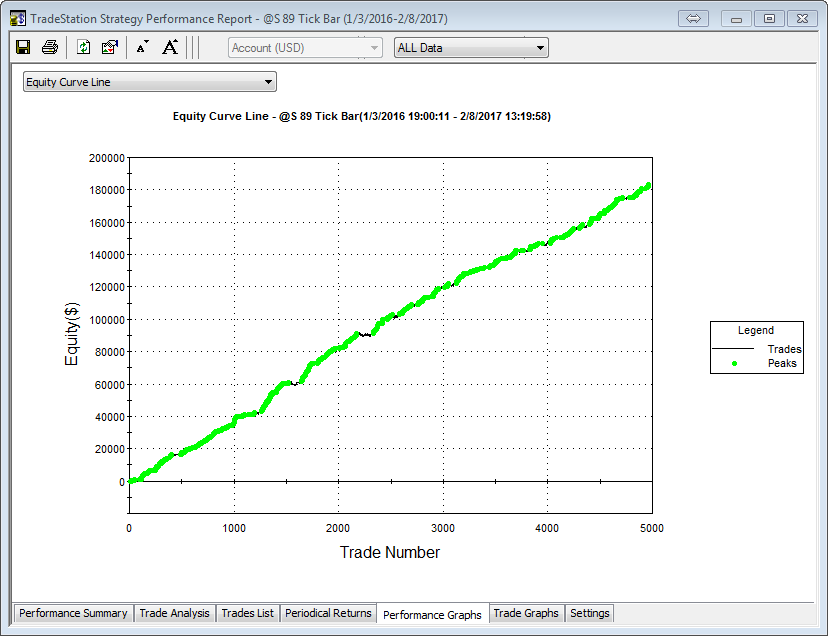Open the Trade Graphs tab
Screen dimensions: 828x636
[x=526, y=613]
